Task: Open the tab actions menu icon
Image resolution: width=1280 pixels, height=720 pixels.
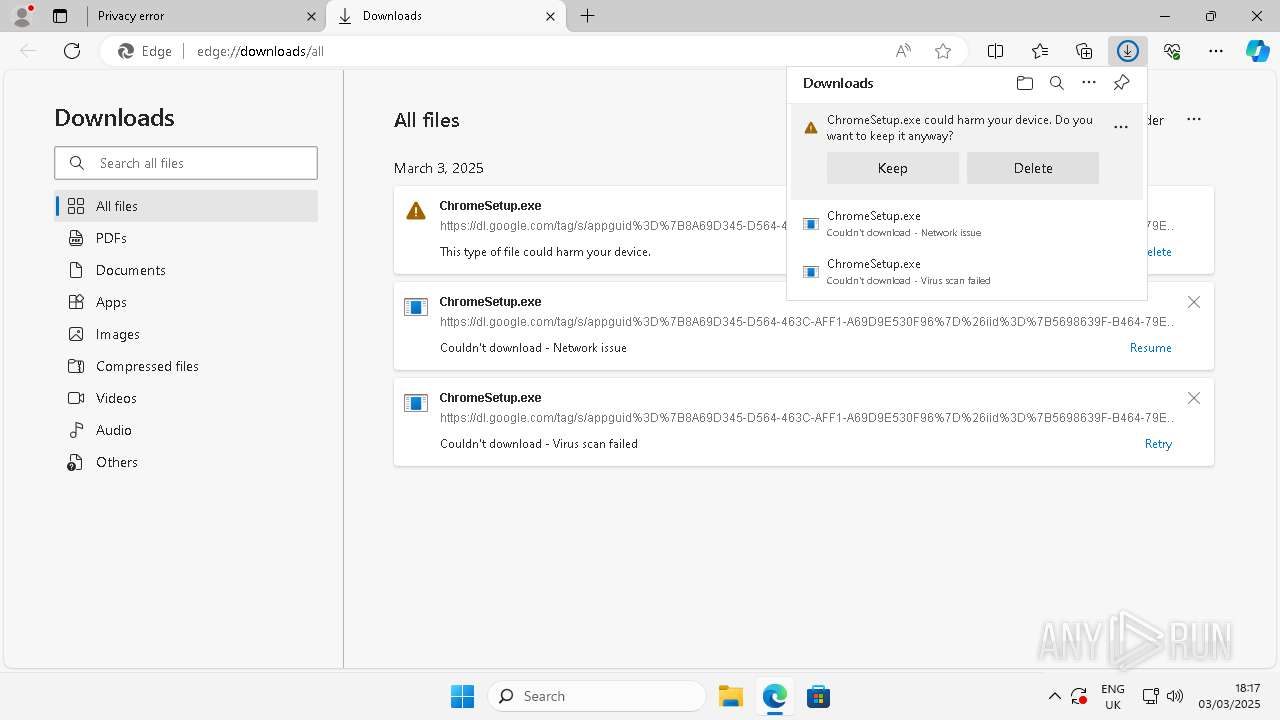Action: [x=60, y=16]
